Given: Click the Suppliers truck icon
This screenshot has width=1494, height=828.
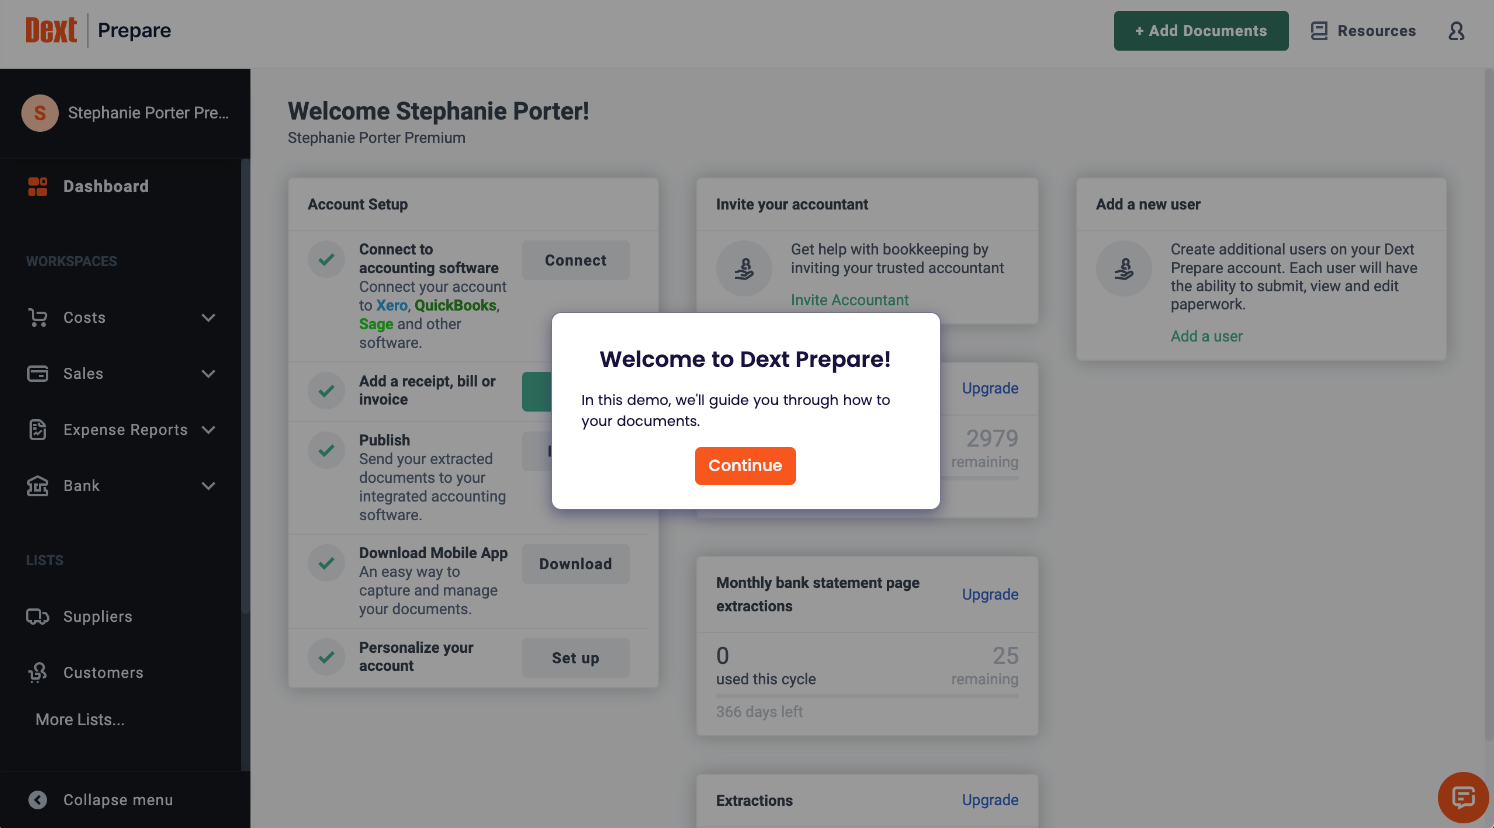Looking at the screenshot, I should tap(38, 617).
